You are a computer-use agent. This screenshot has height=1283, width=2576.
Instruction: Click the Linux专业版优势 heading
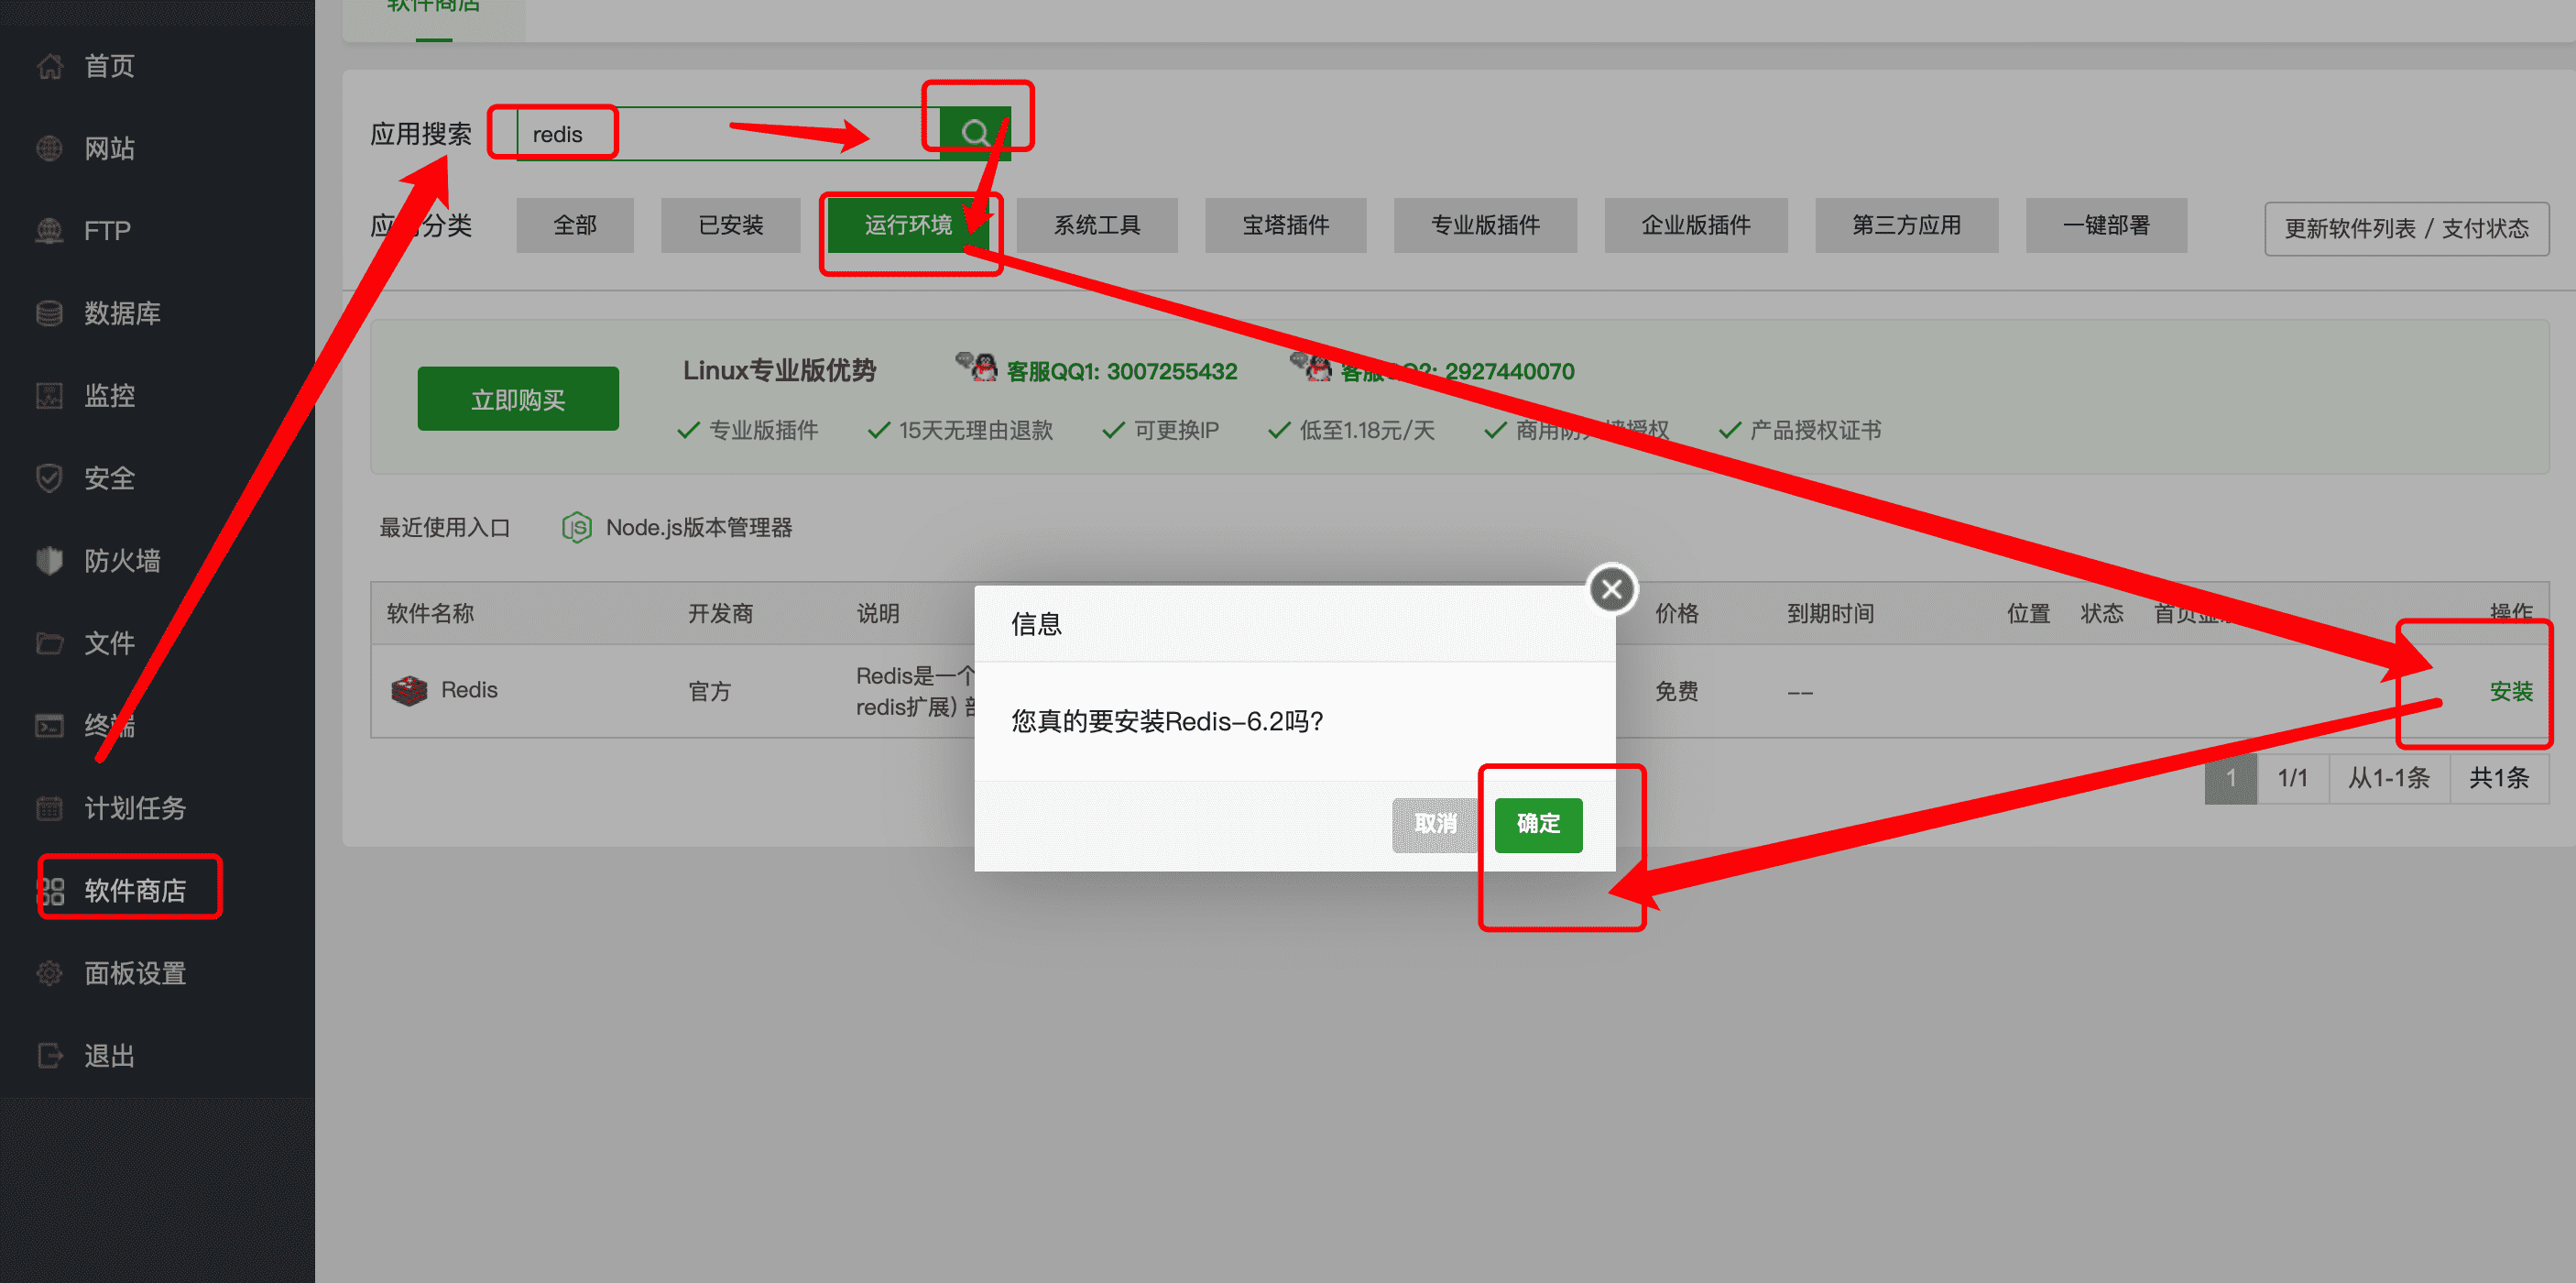(780, 370)
